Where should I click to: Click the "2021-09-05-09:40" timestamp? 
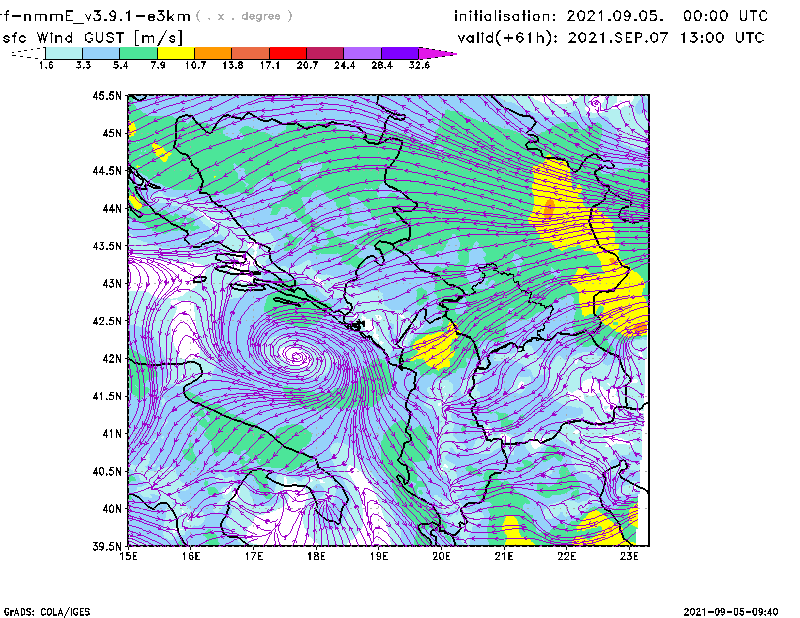[x=731, y=612]
